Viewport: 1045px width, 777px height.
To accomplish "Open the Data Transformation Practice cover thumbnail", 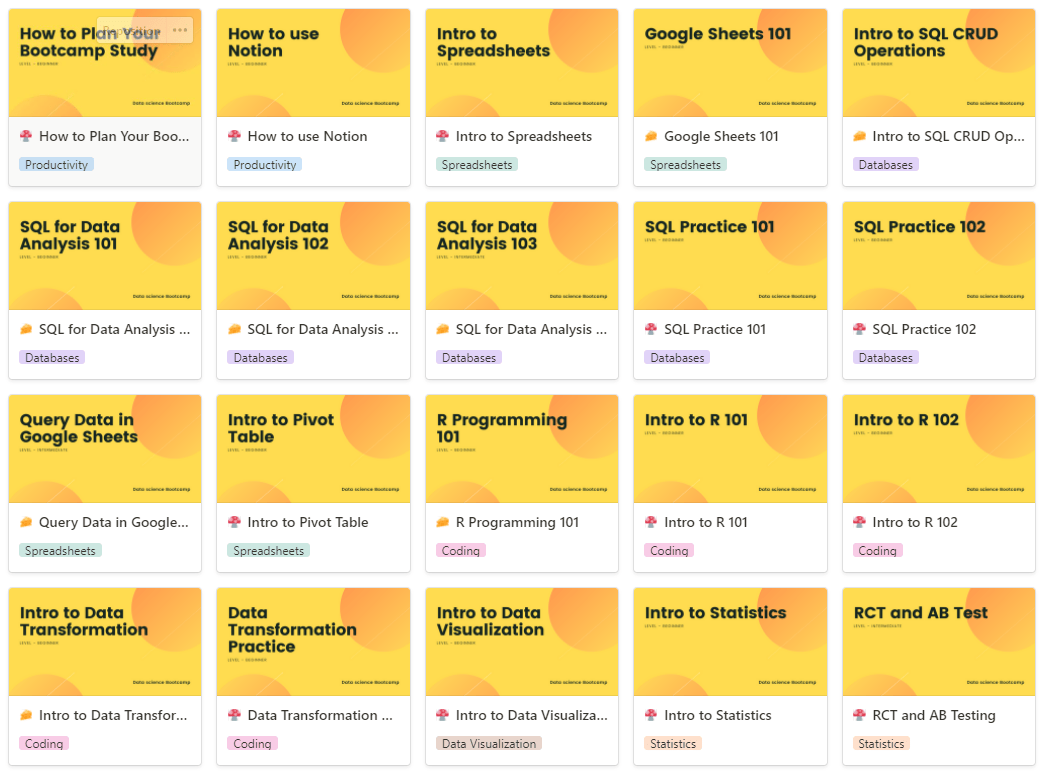I will [313, 642].
